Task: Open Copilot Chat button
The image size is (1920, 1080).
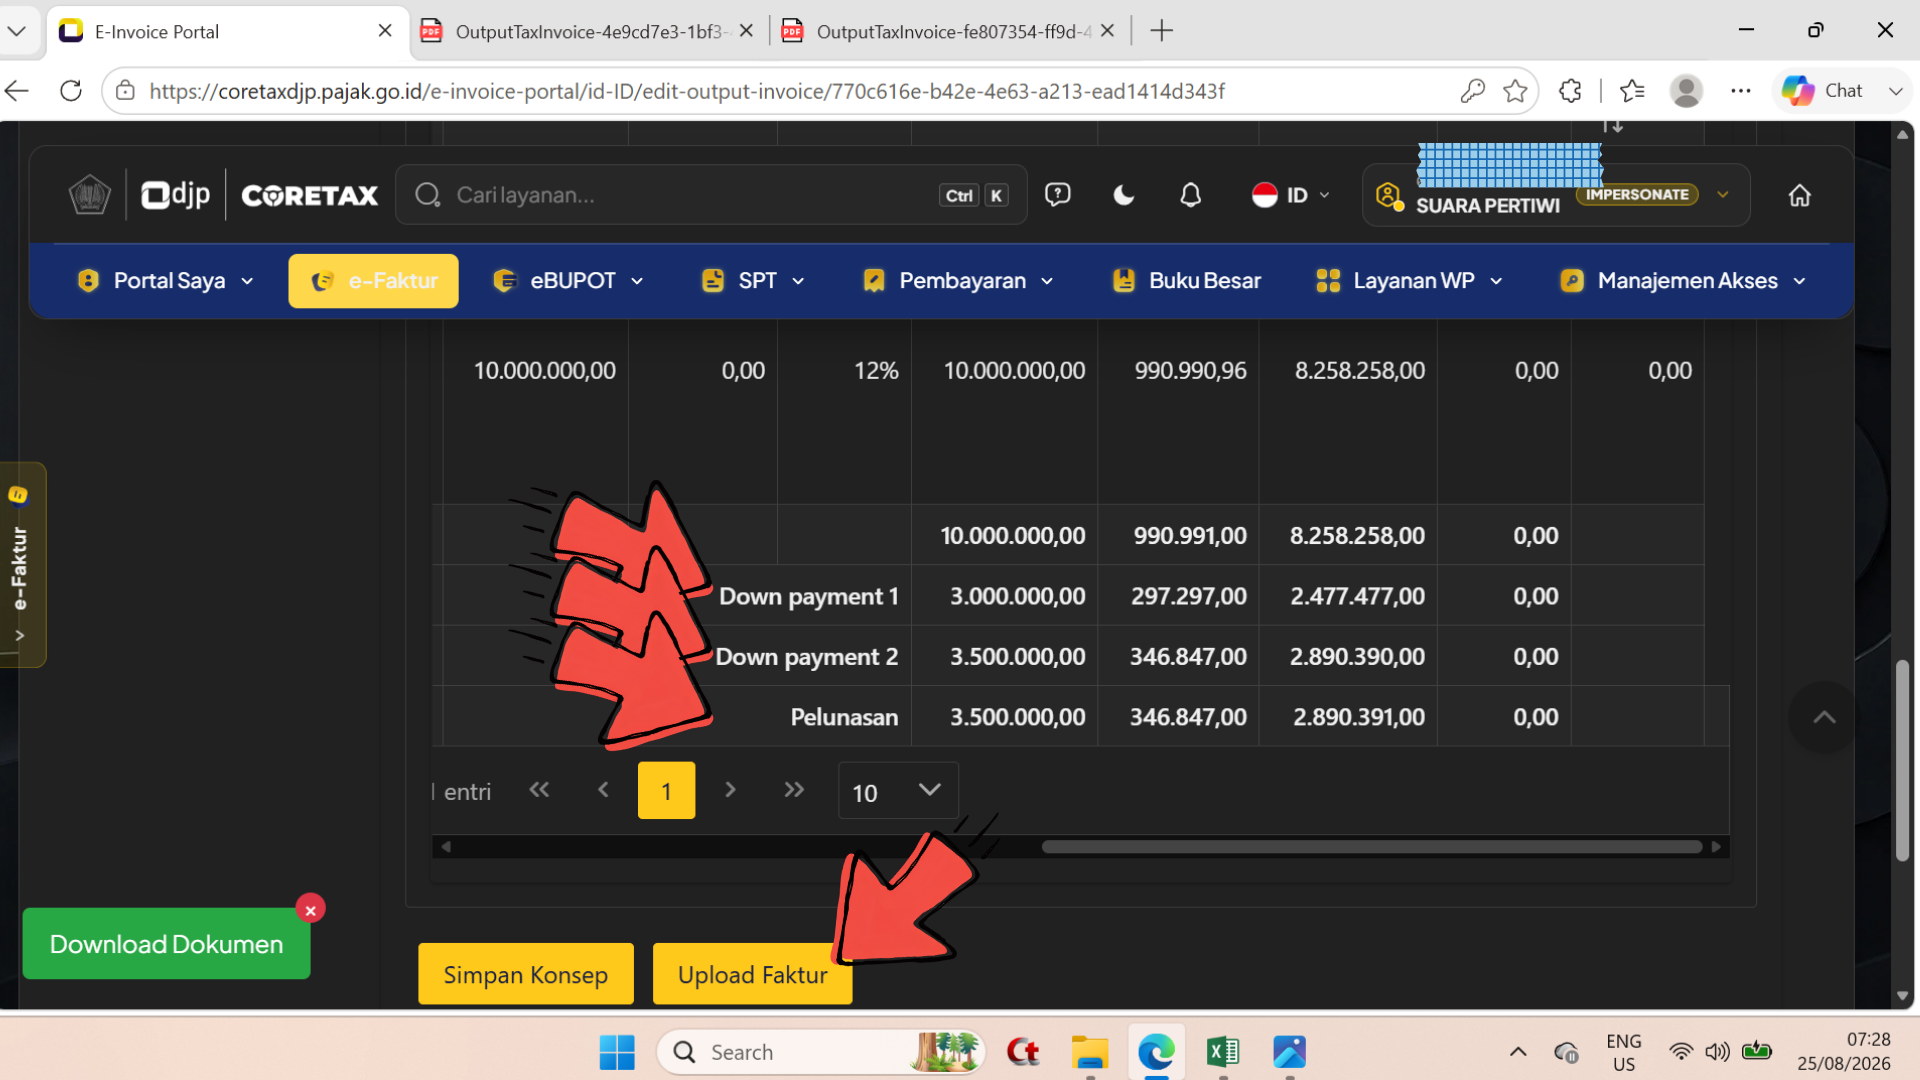Action: (x=1822, y=91)
